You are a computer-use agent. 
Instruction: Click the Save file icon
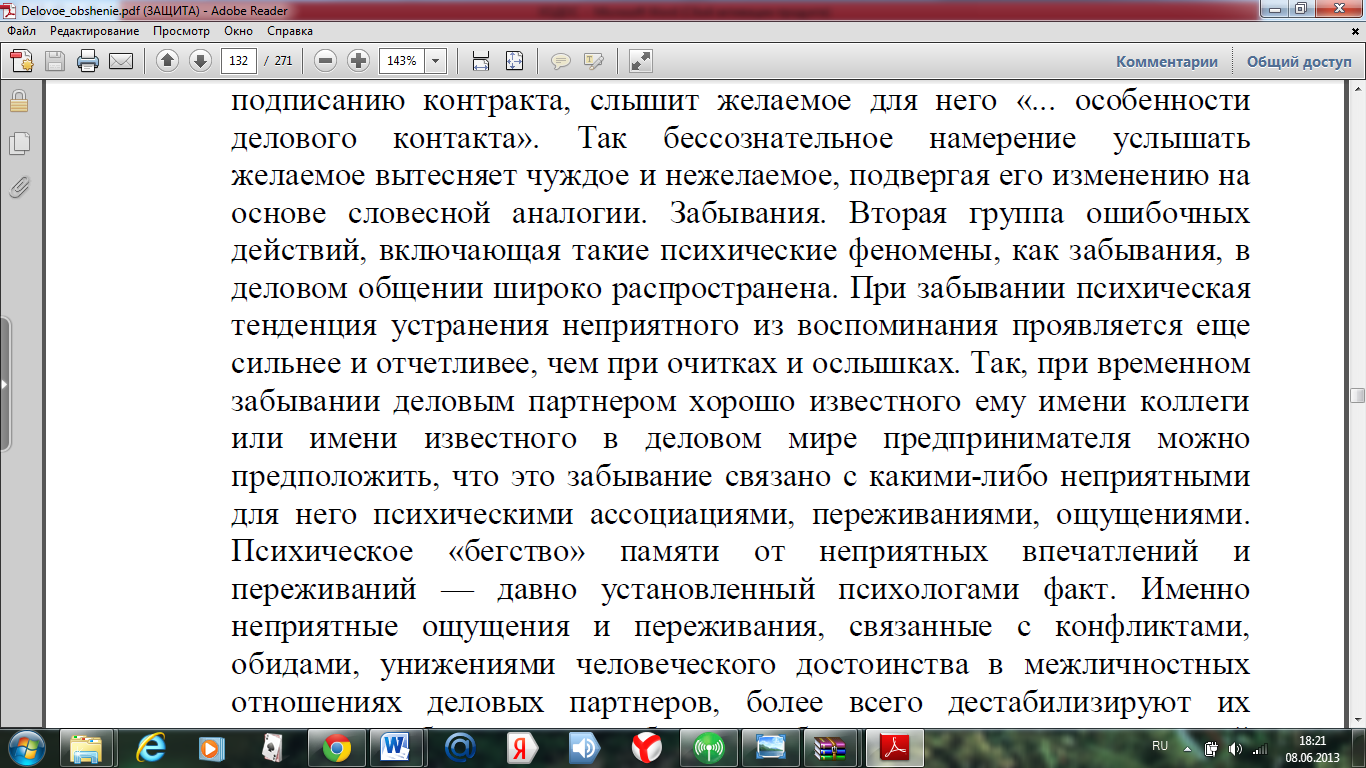pos(55,61)
